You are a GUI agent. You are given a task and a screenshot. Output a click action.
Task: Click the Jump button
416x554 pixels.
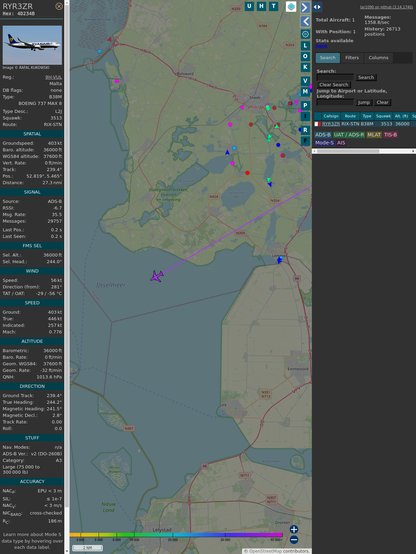[x=363, y=102]
